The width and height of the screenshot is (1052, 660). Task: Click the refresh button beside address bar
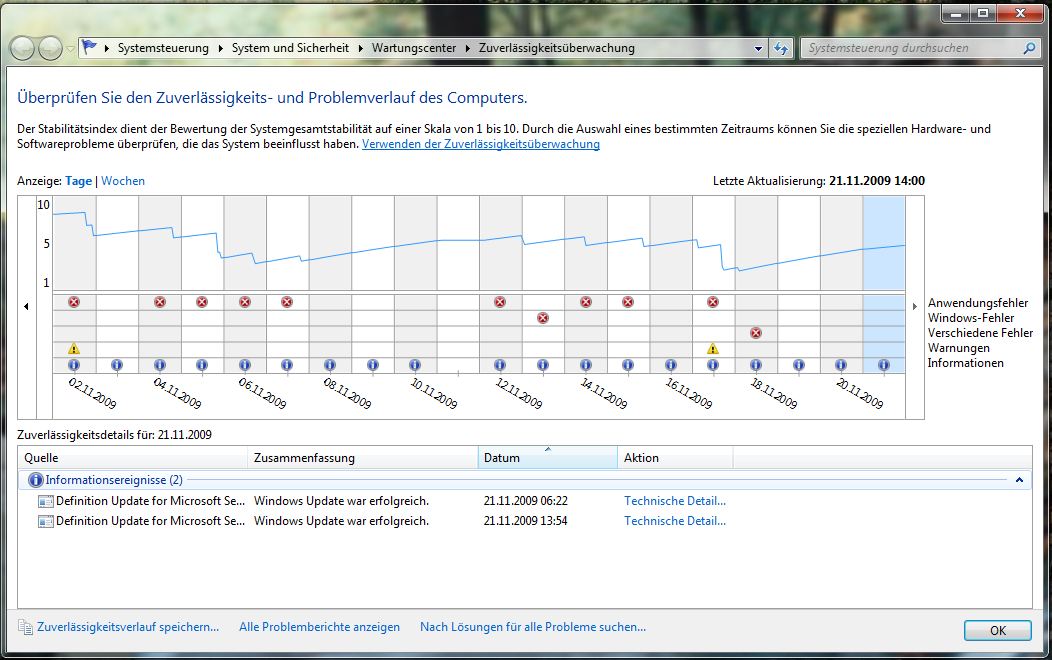(781, 48)
